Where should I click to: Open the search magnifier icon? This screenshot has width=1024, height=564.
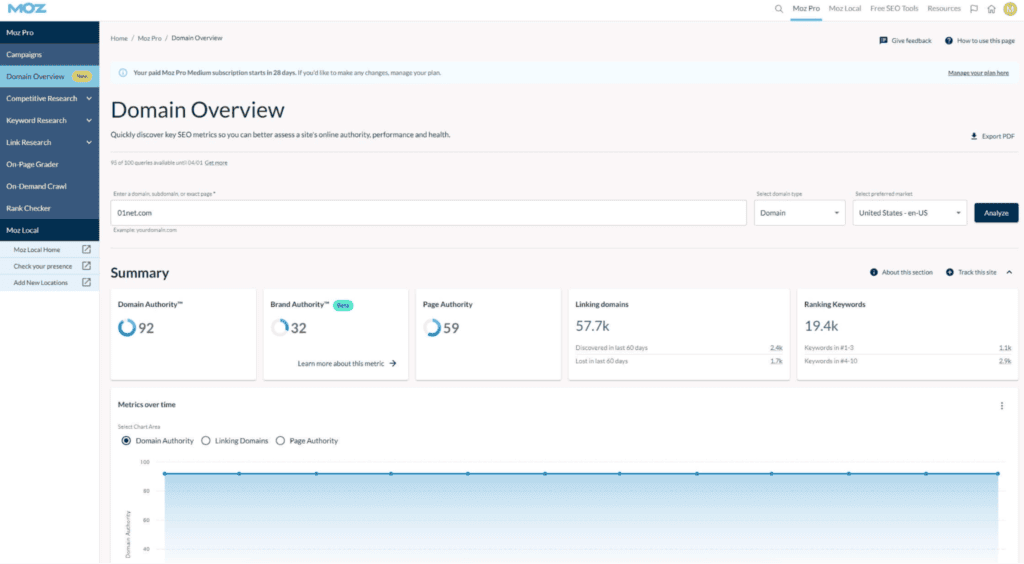pyautogui.click(x=778, y=9)
